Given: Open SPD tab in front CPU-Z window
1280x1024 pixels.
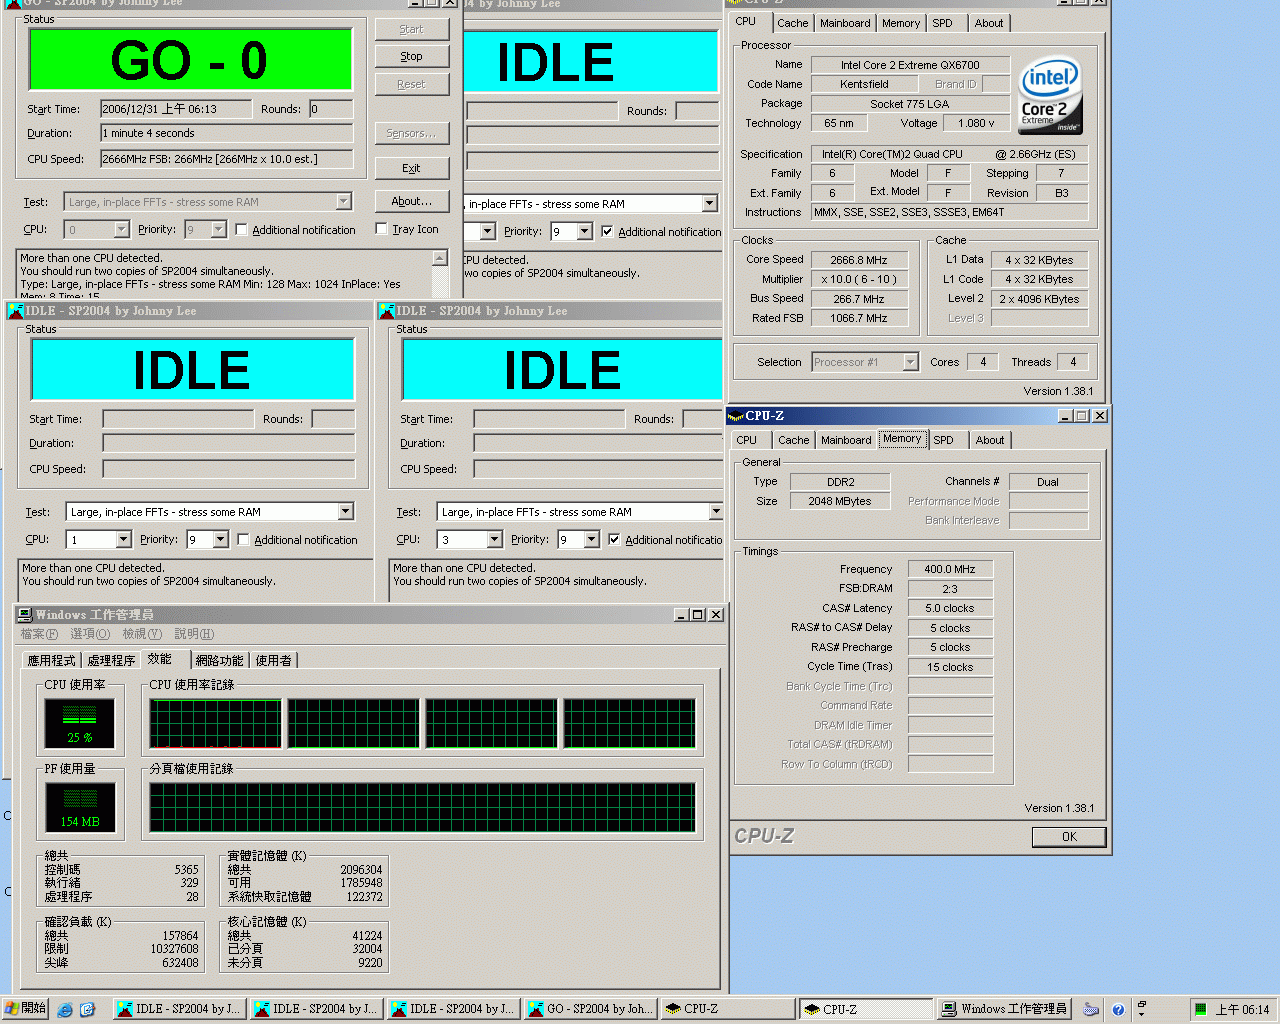Looking at the screenshot, I should (x=944, y=440).
